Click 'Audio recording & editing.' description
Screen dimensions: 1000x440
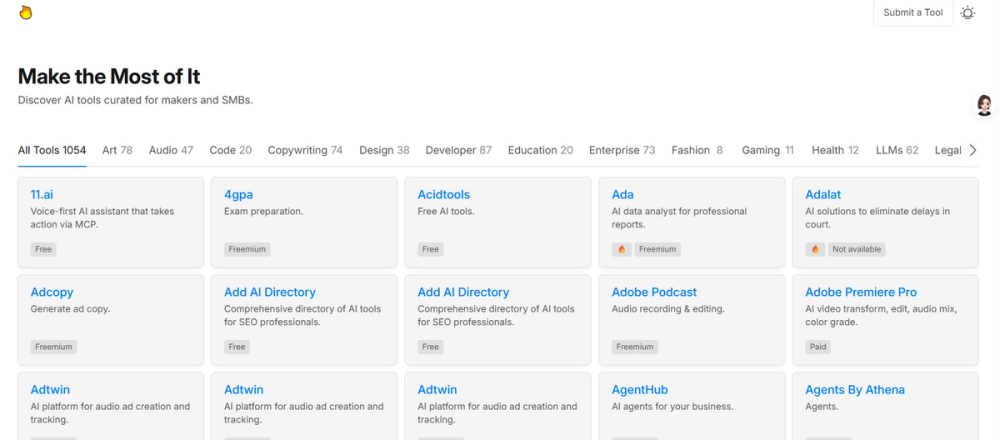click(668, 309)
